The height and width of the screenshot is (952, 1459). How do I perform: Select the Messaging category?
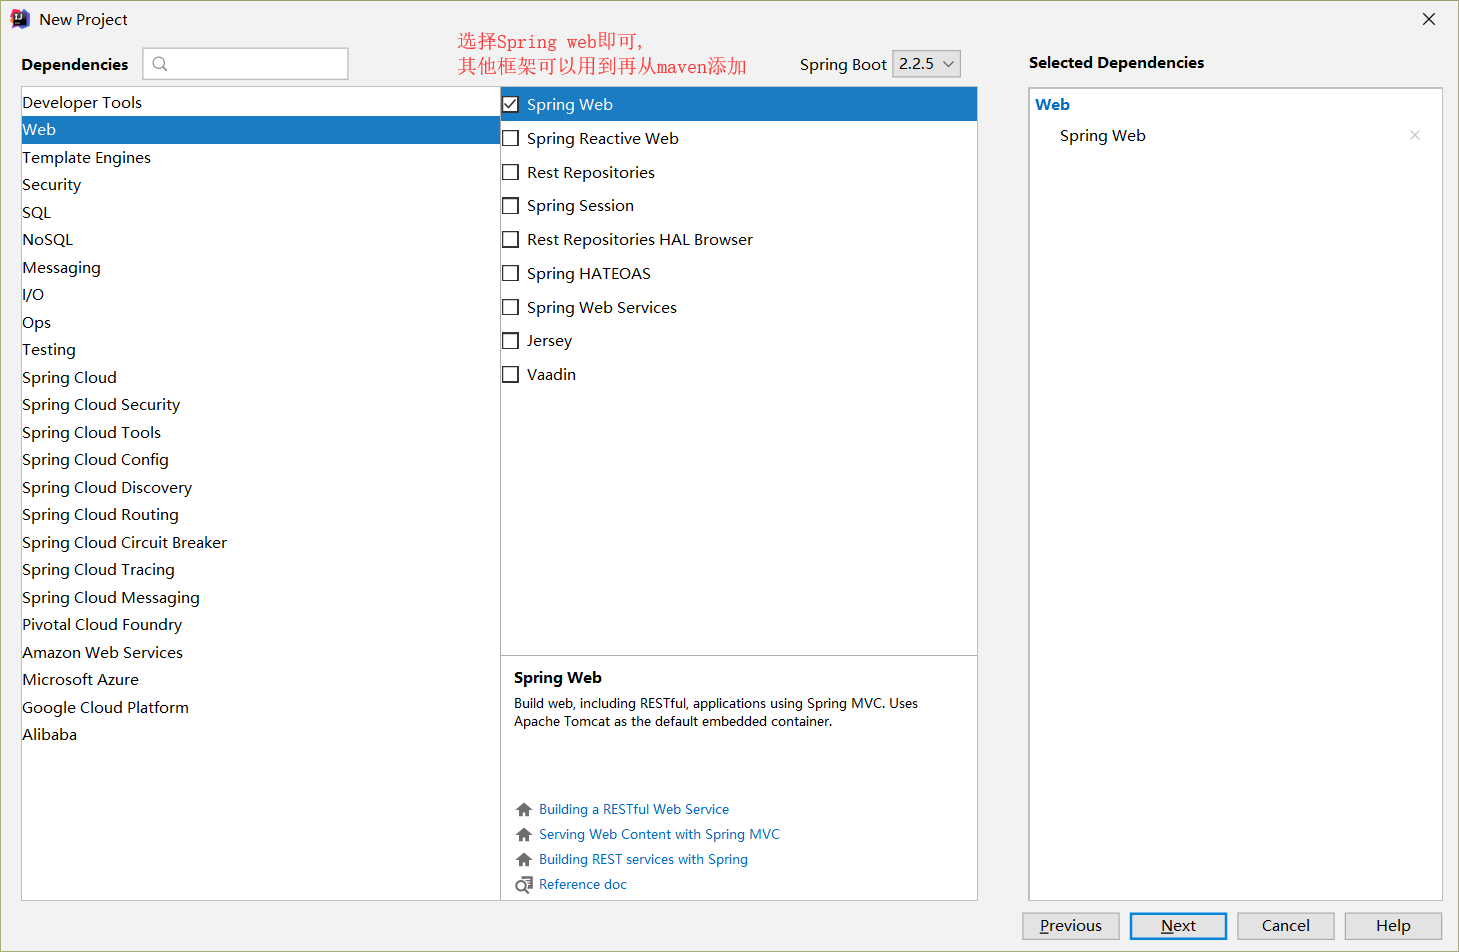pos(260,267)
